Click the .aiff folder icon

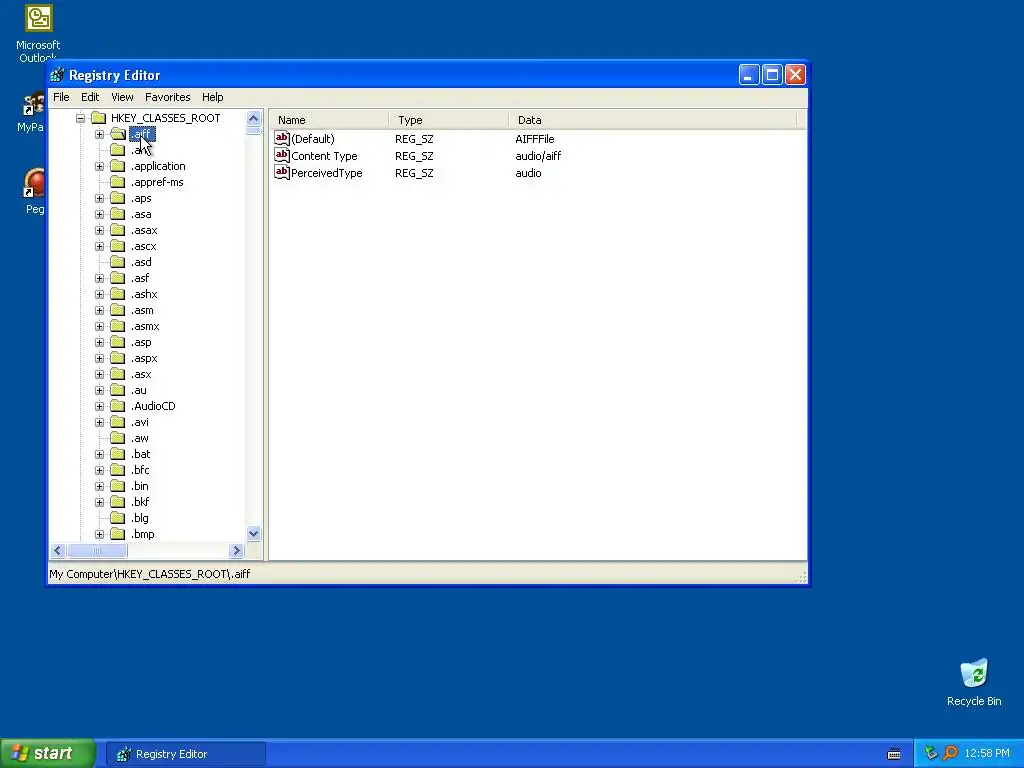[118, 134]
